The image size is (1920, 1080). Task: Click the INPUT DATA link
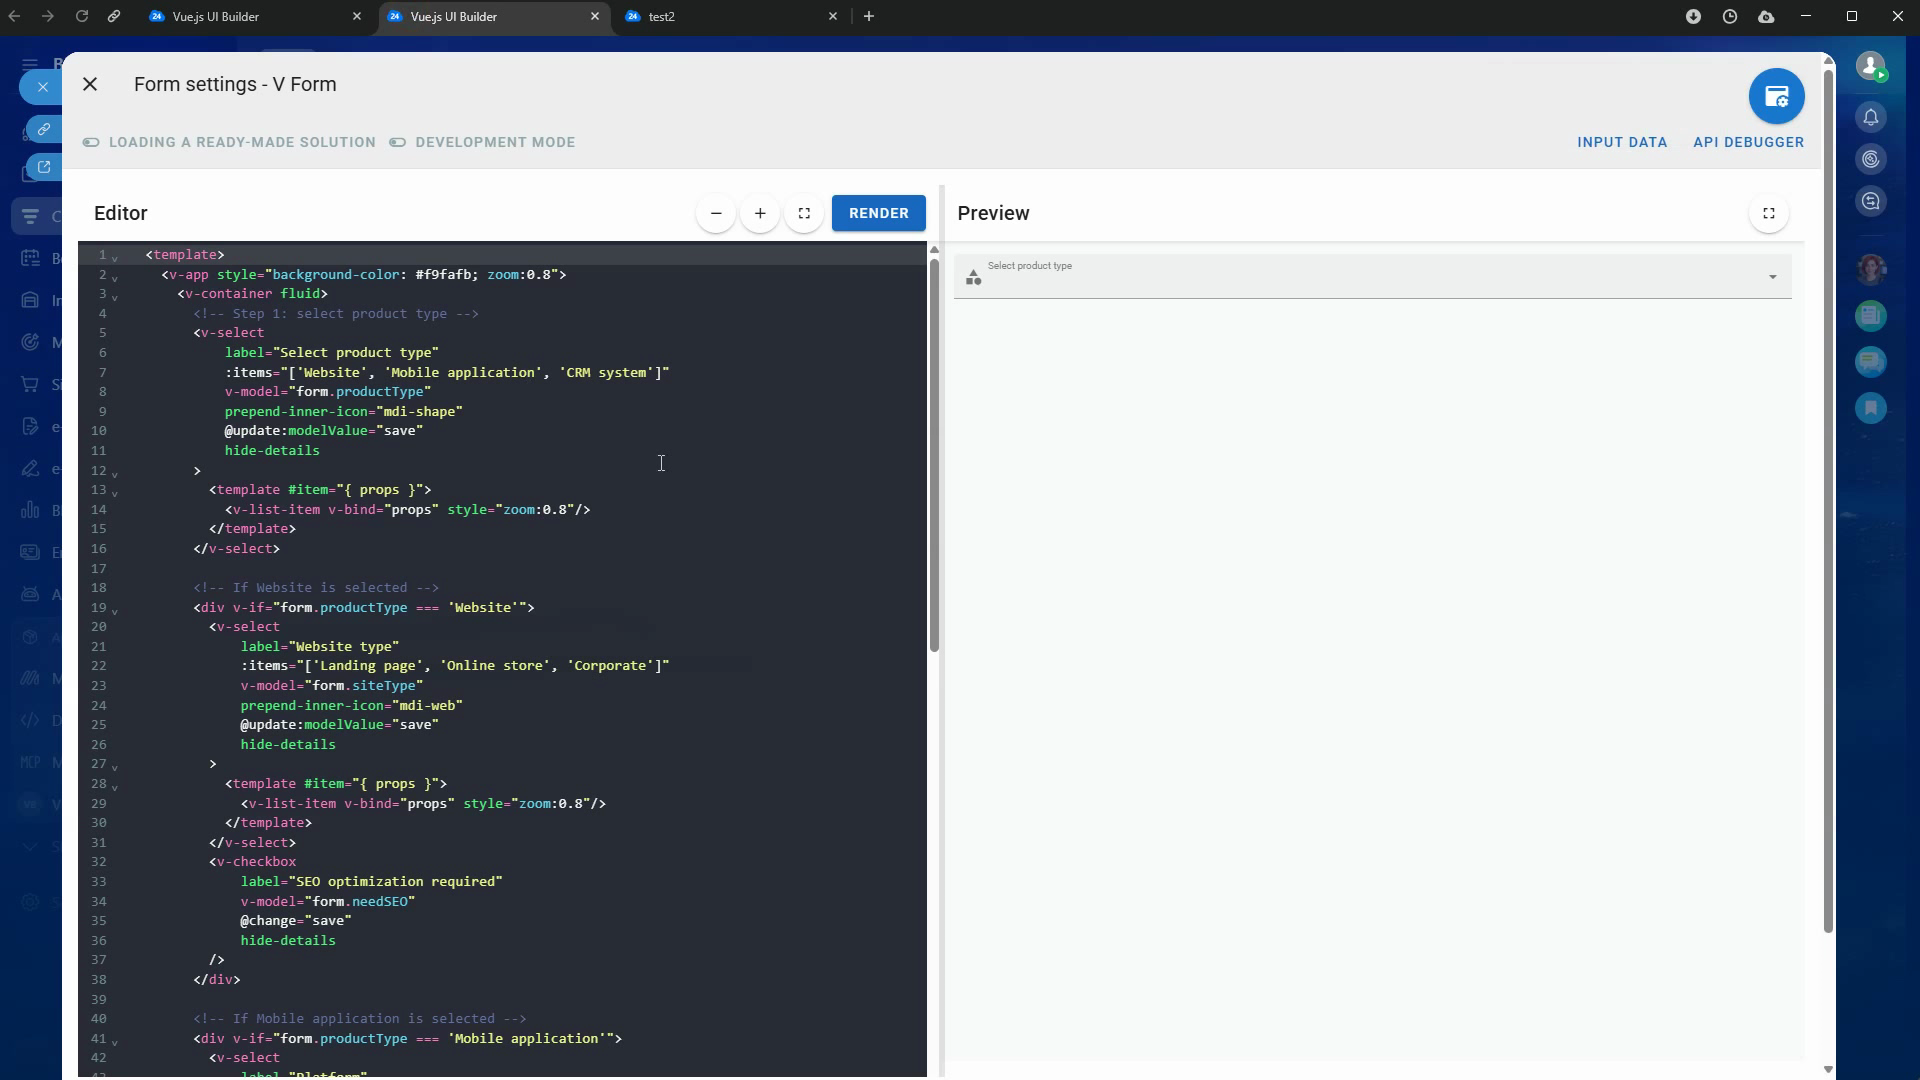1621,142
